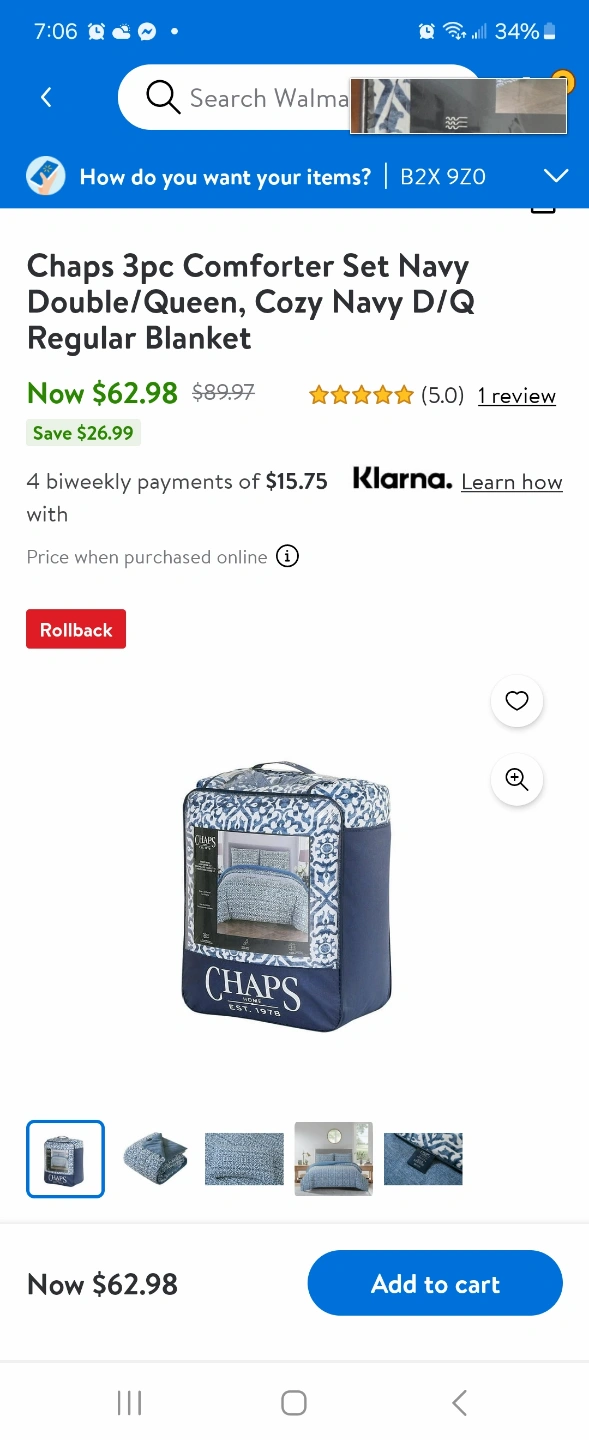Expand the delivery options chevron

pos(555,176)
